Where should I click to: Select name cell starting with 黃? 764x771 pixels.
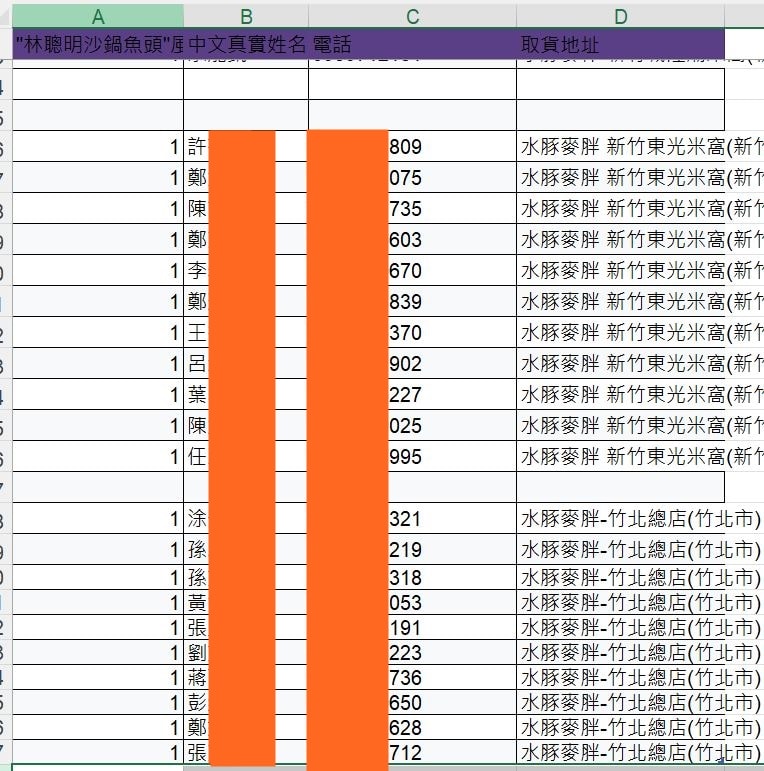[x=246, y=602]
